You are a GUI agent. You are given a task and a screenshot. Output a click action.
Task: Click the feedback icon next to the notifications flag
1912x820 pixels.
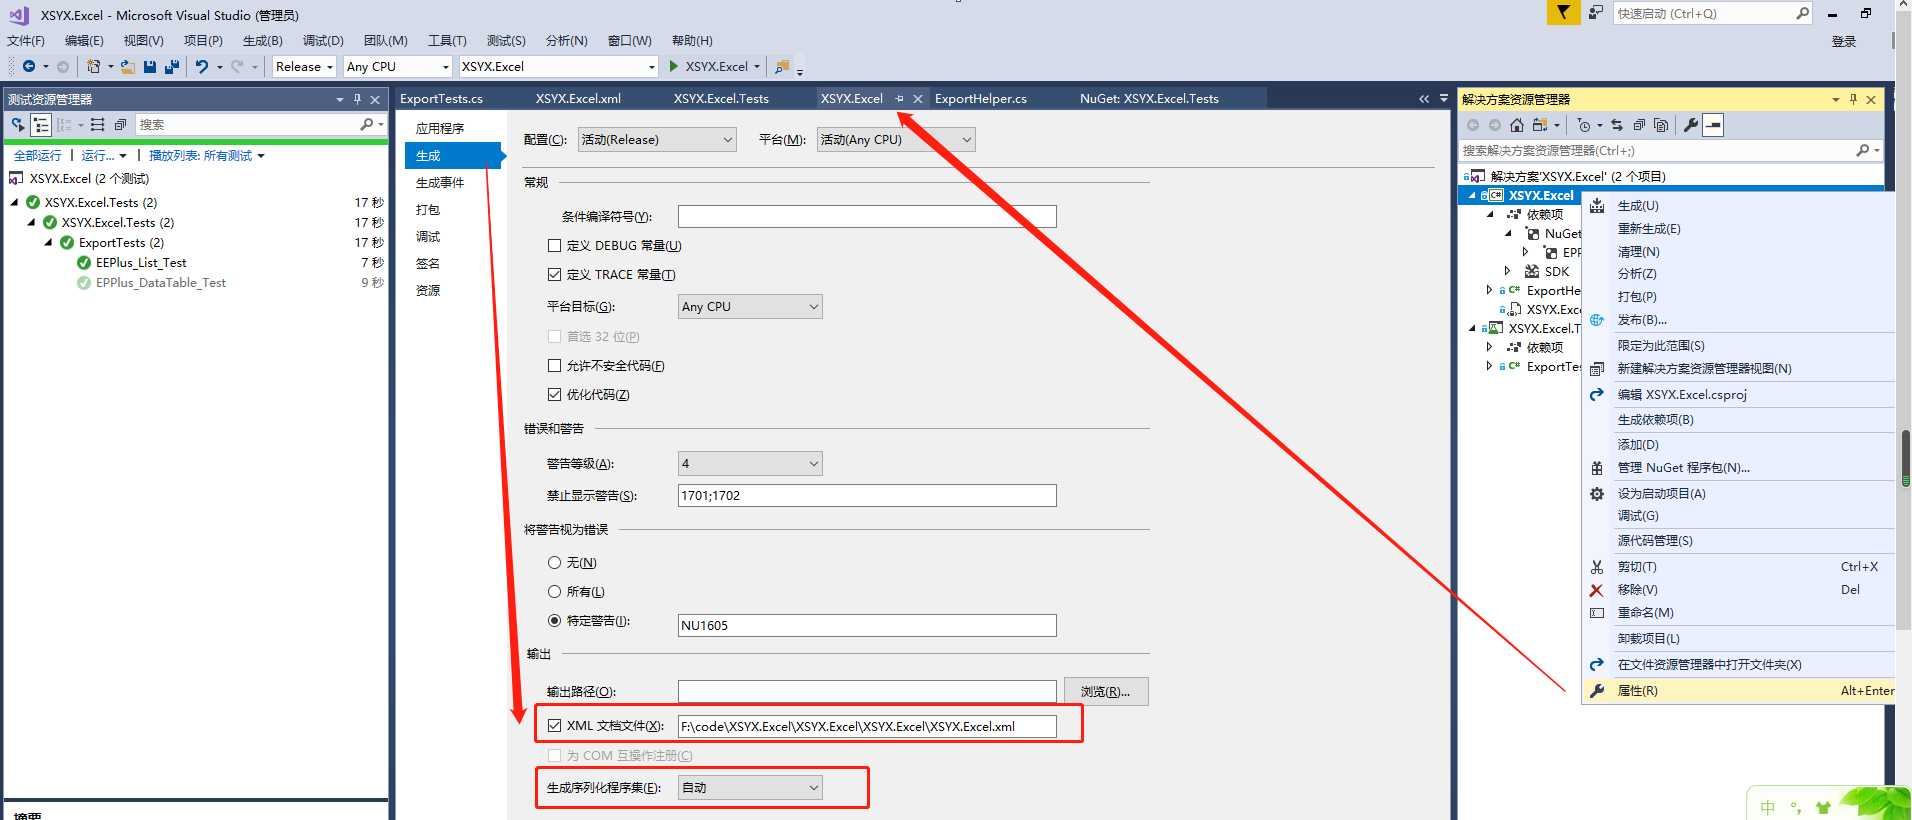1596,13
